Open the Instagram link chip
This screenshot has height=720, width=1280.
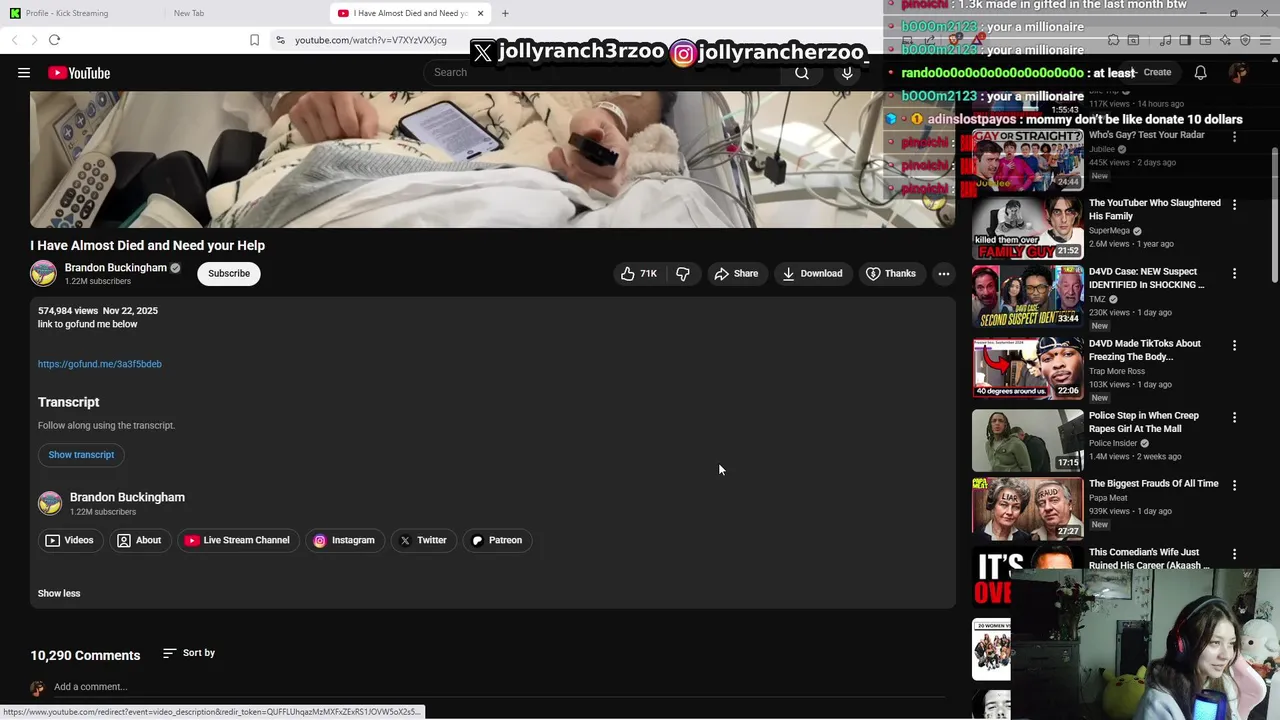(344, 540)
